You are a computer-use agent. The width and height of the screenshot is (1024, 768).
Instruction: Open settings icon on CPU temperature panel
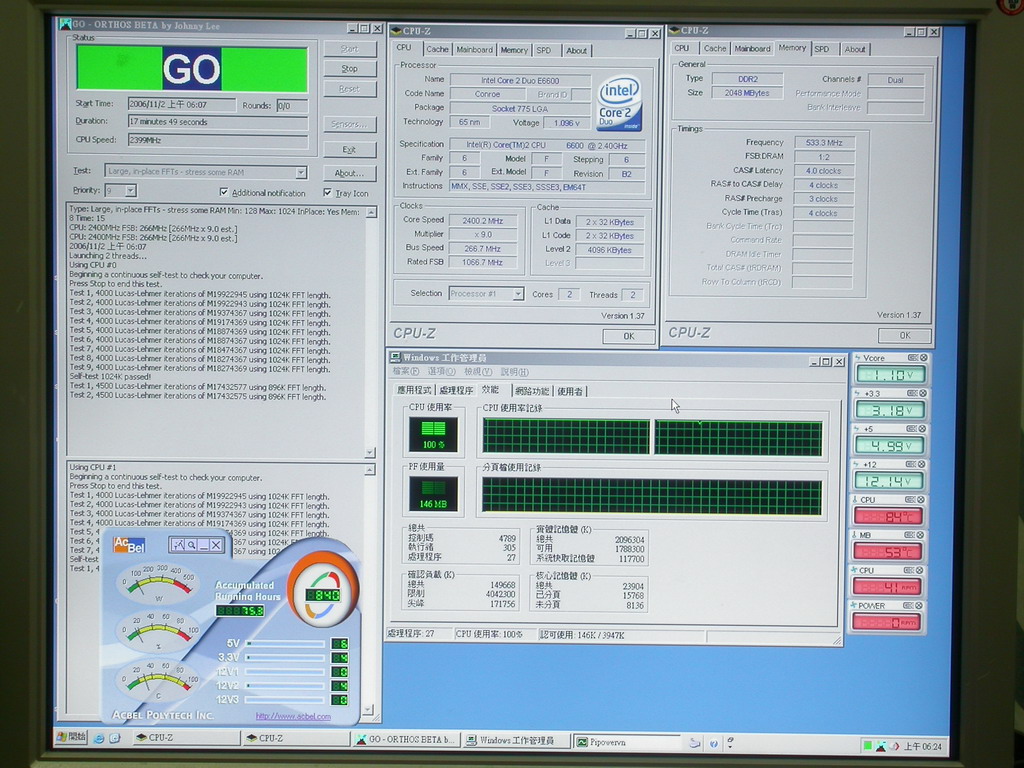[x=910, y=499]
